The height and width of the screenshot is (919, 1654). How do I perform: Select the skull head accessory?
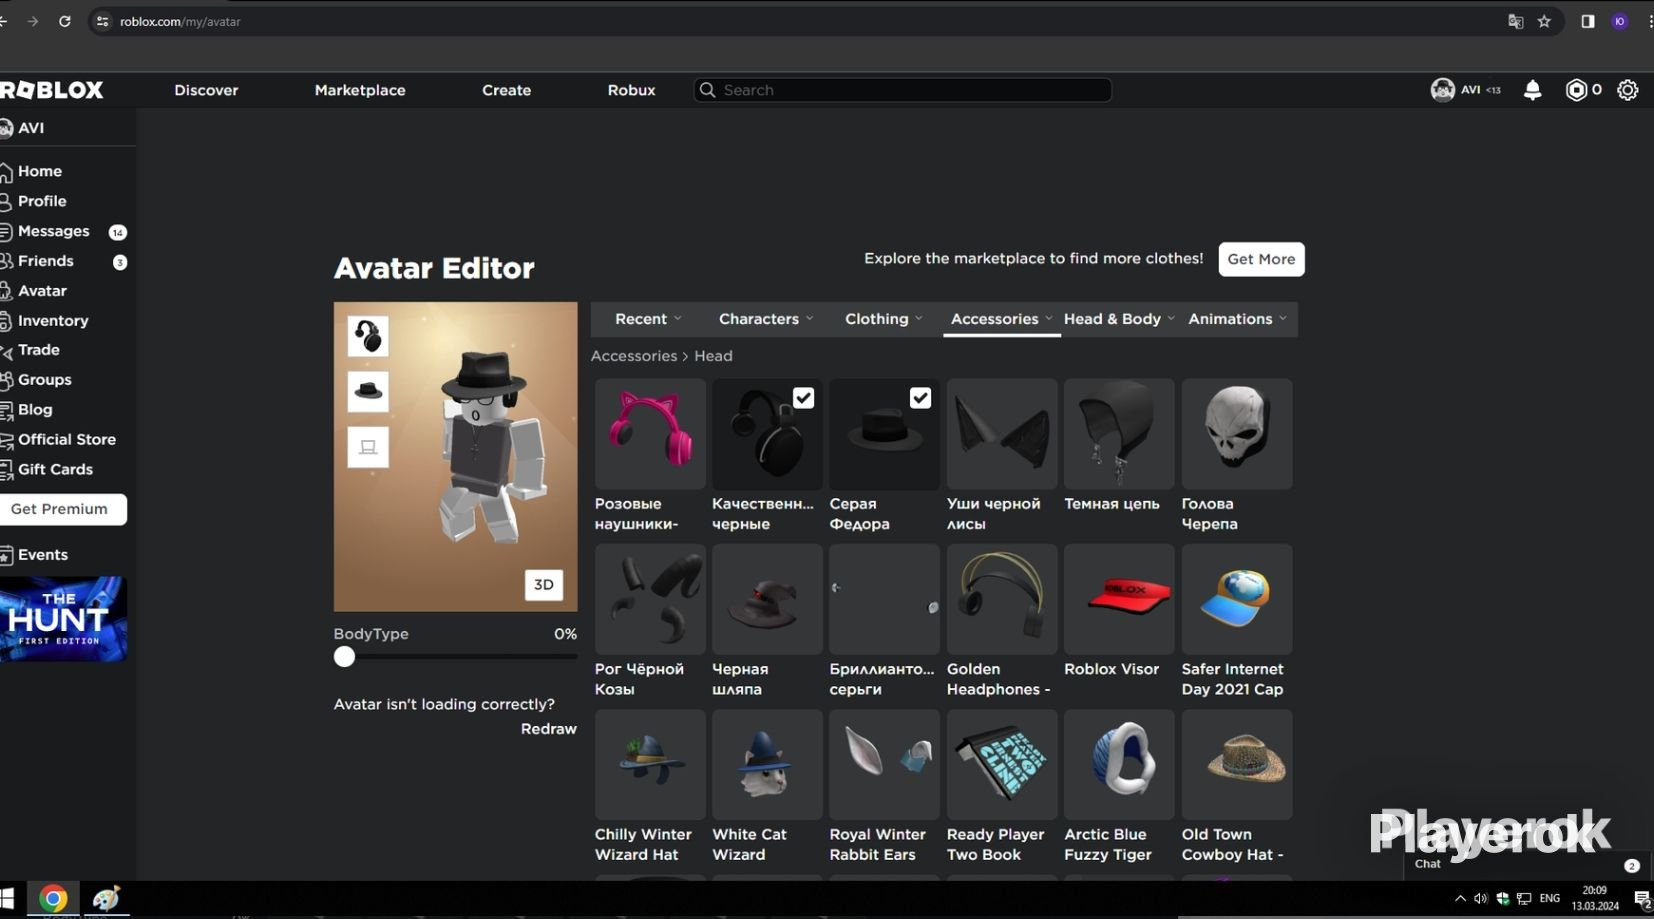point(1237,434)
